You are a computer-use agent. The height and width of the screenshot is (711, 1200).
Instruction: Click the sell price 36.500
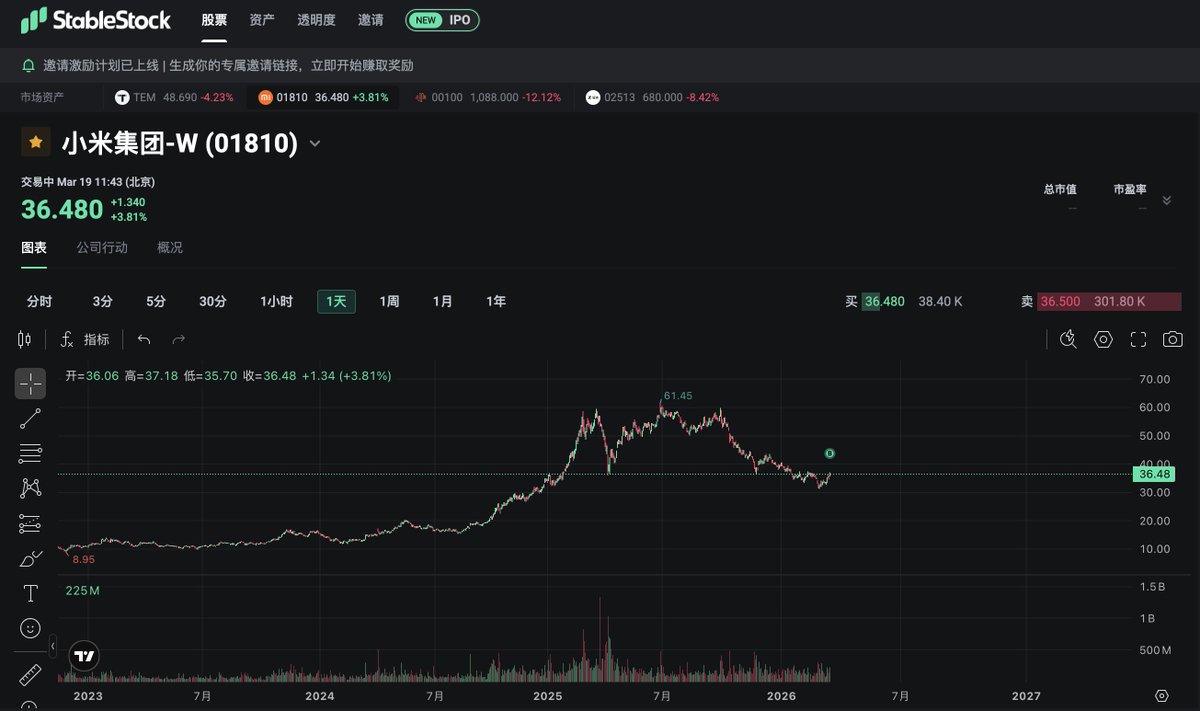[x=1060, y=301]
